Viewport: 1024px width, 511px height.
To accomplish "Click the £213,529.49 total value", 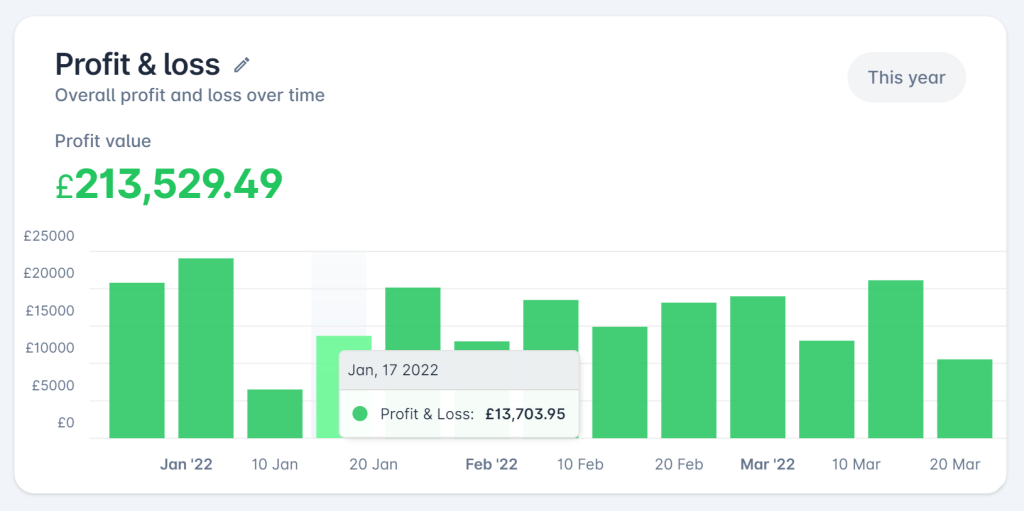I will pyautogui.click(x=169, y=184).
